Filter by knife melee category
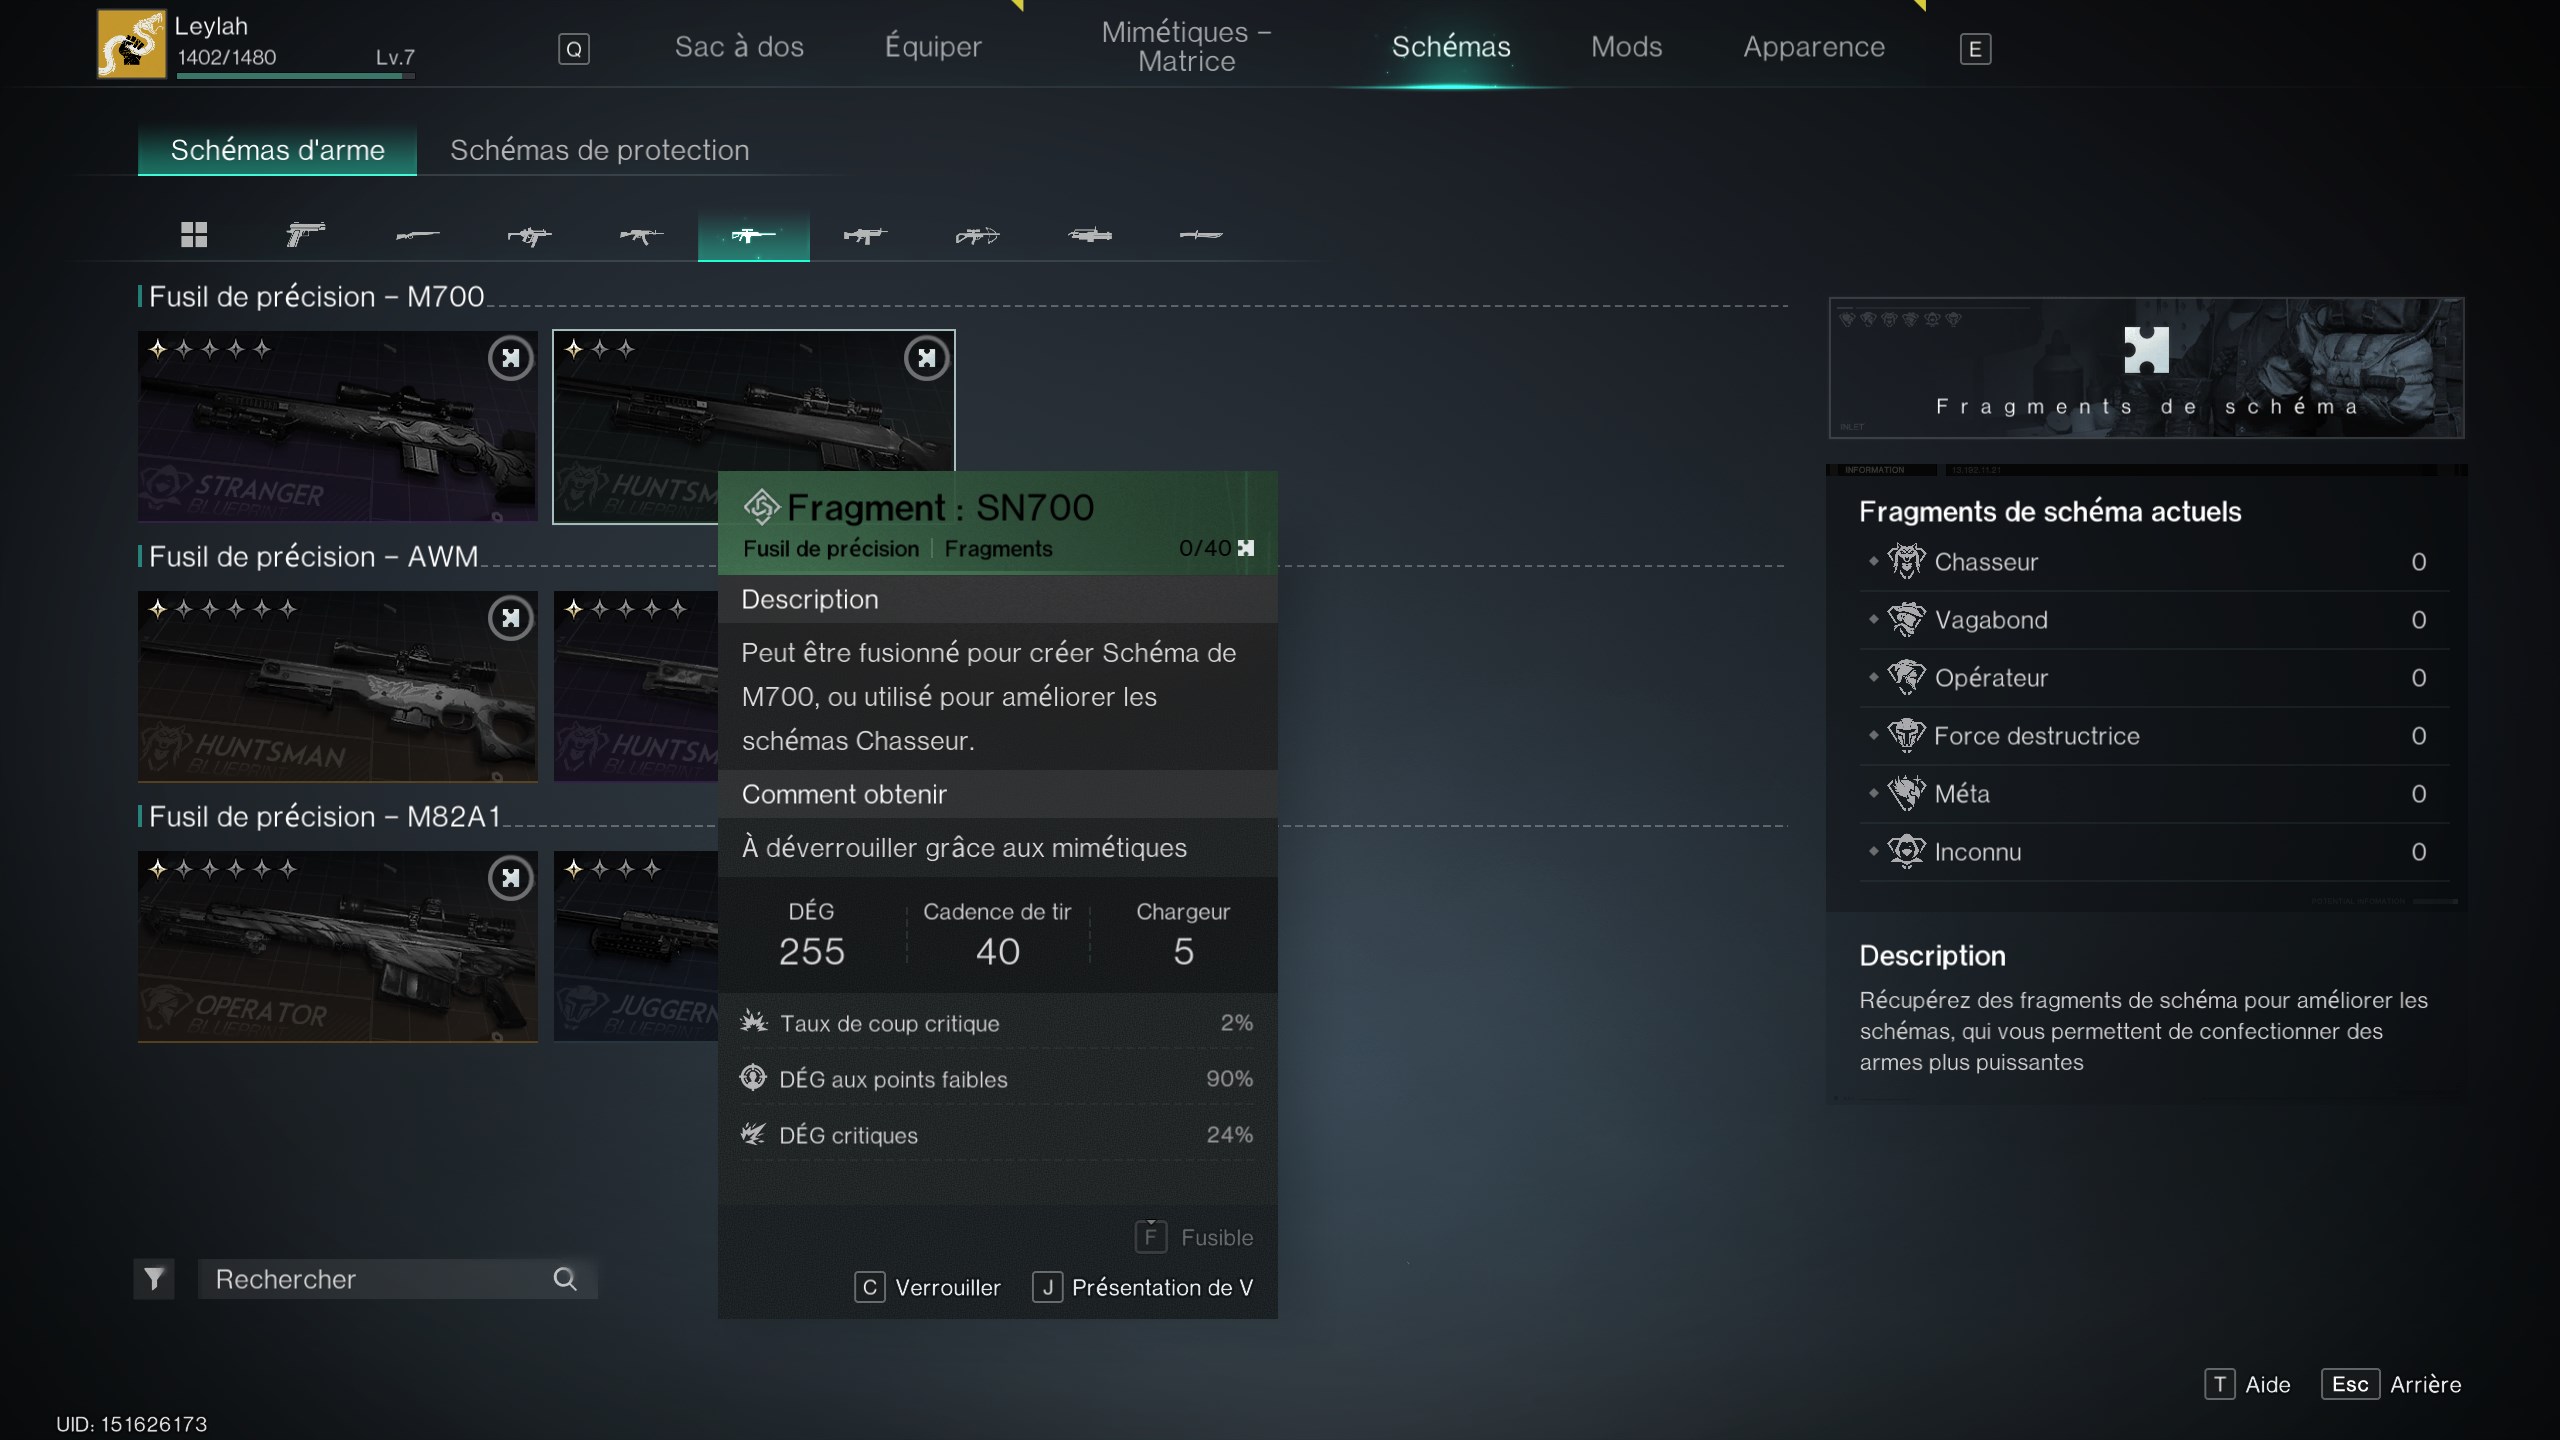This screenshot has width=2560, height=1440. tap(1201, 235)
